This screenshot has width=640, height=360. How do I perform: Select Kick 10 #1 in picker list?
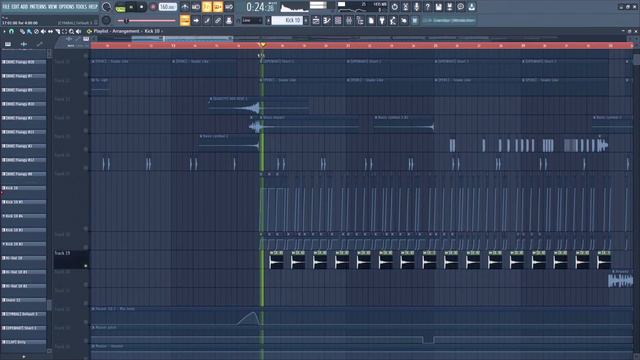pos(23,202)
